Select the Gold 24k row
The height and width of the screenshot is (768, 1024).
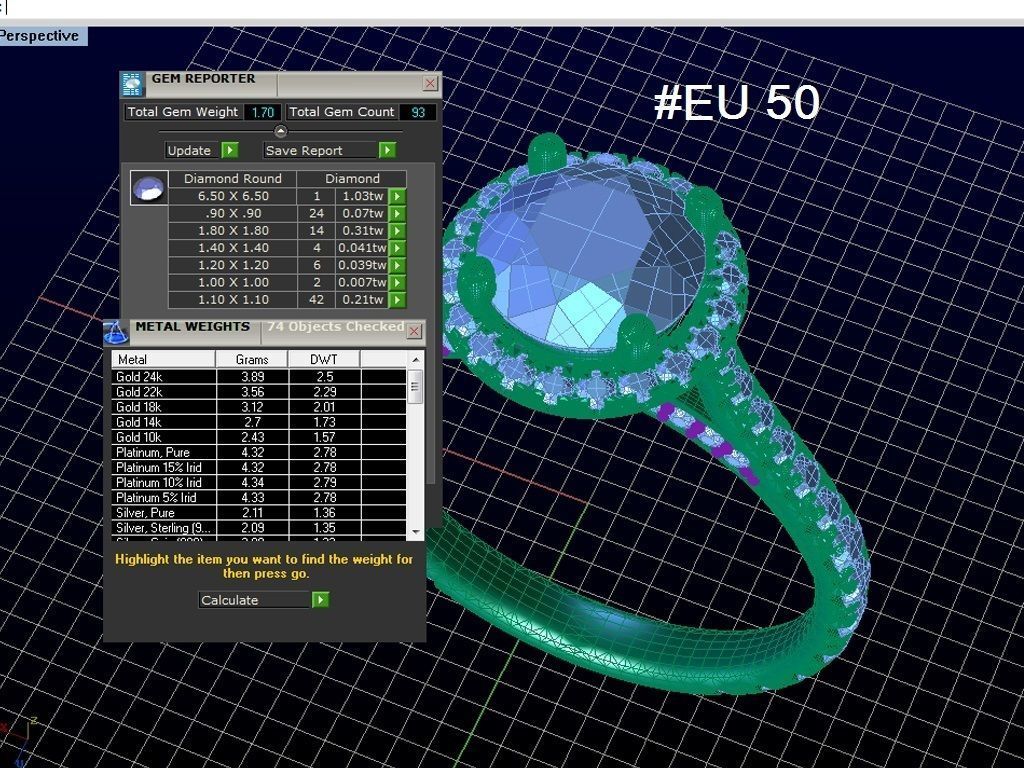259,377
